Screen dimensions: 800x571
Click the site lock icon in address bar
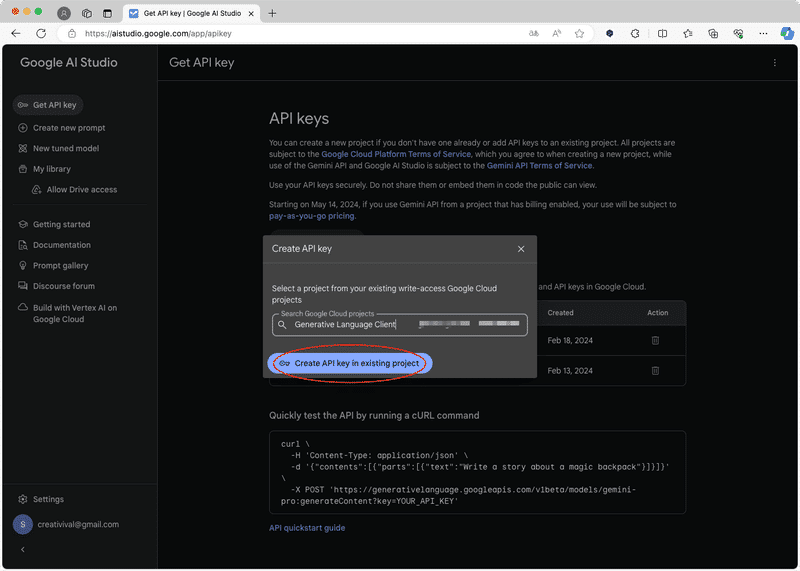(x=72, y=34)
